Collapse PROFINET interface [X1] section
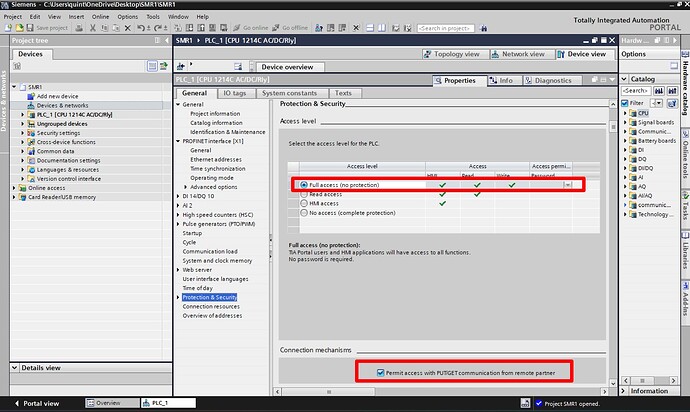Screen dimensions: 690x412 coord(178,141)
